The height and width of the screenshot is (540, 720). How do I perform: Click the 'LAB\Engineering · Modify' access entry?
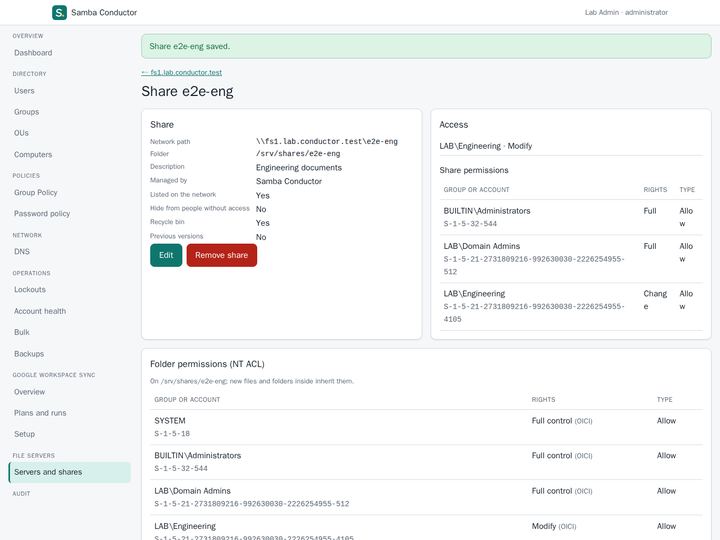(x=486, y=146)
